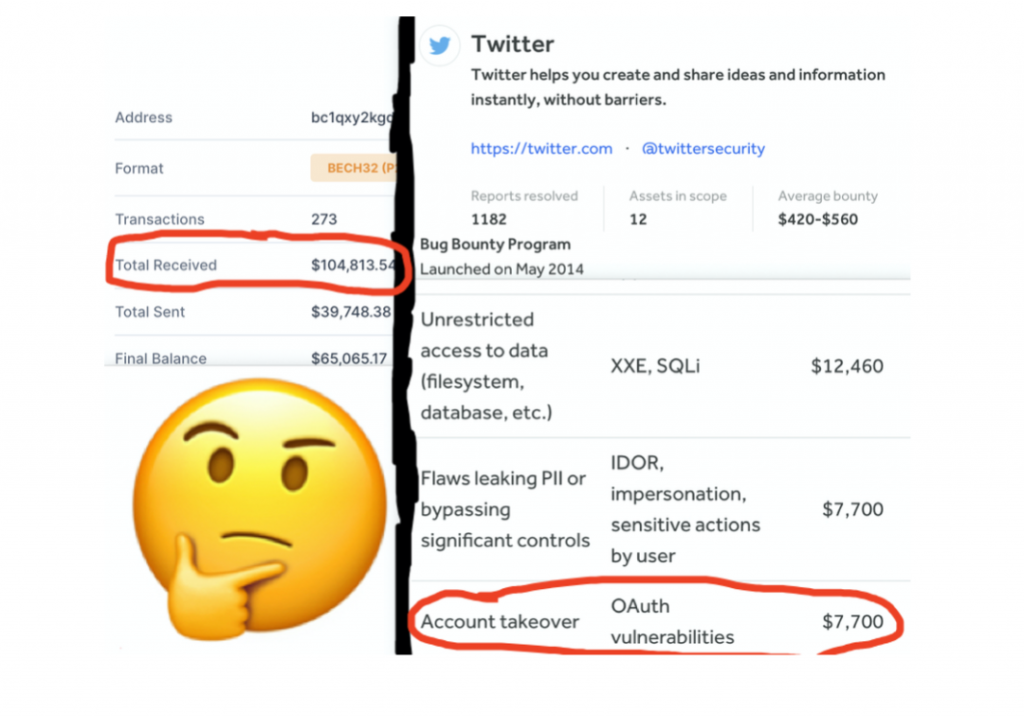Click the Final Balance value $65,065.17
Image resolution: width=1024 pixels, height=717 pixels.
tap(349, 358)
